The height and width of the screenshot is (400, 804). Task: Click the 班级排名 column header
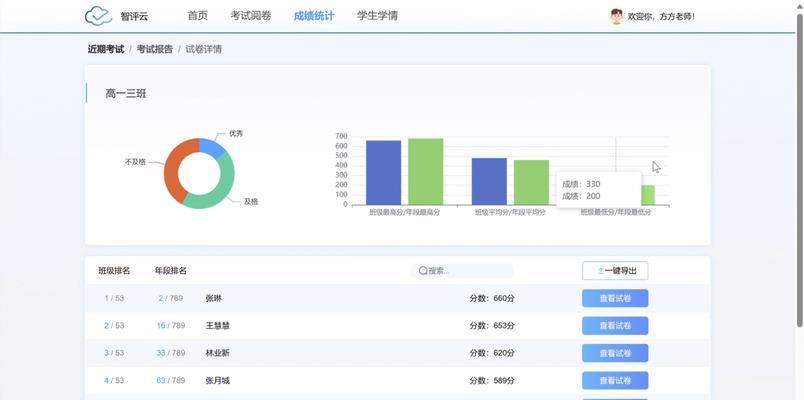pyautogui.click(x=114, y=271)
